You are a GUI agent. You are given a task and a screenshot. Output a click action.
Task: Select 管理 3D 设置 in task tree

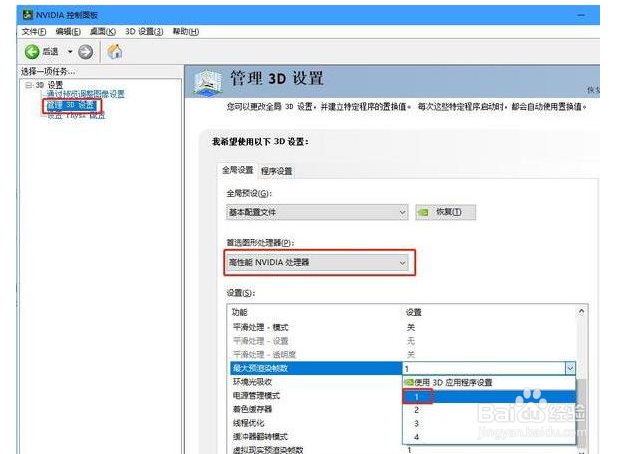point(72,106)
